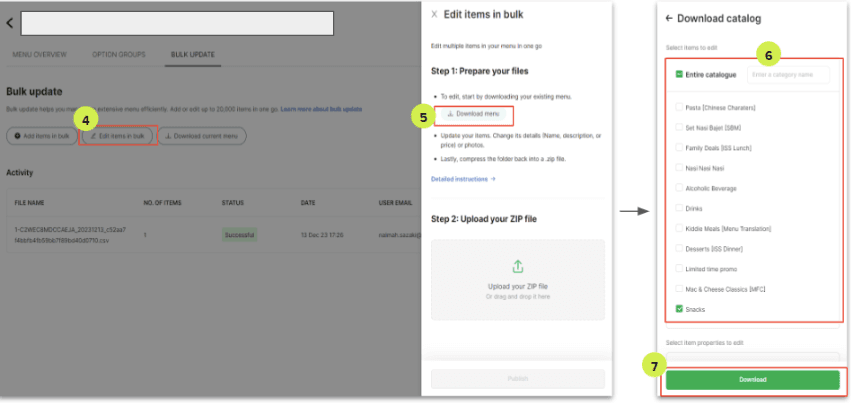Click the Download menu button
Image resolution: width=851 pixels, height=403 pixels.
[473, 114]
